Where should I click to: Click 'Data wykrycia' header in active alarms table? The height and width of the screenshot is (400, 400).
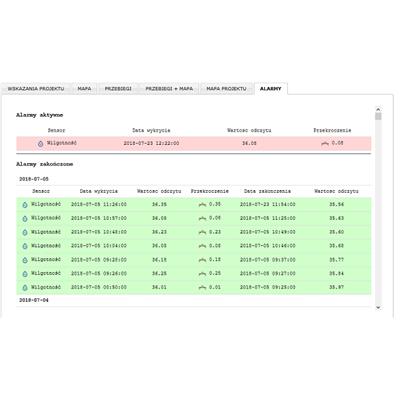pyautogui.click(x=151, y=130)
